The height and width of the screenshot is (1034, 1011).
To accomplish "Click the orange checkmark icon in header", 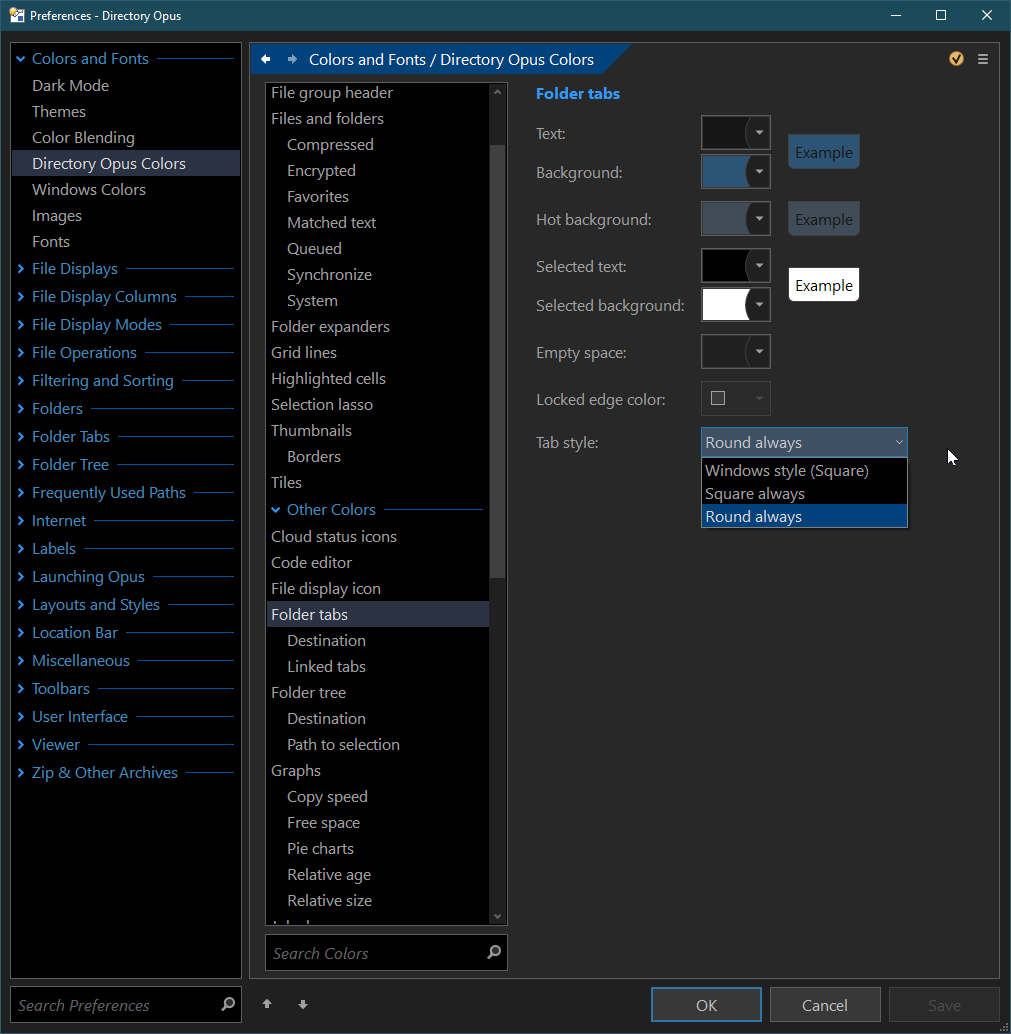I will tap(956, 59).
